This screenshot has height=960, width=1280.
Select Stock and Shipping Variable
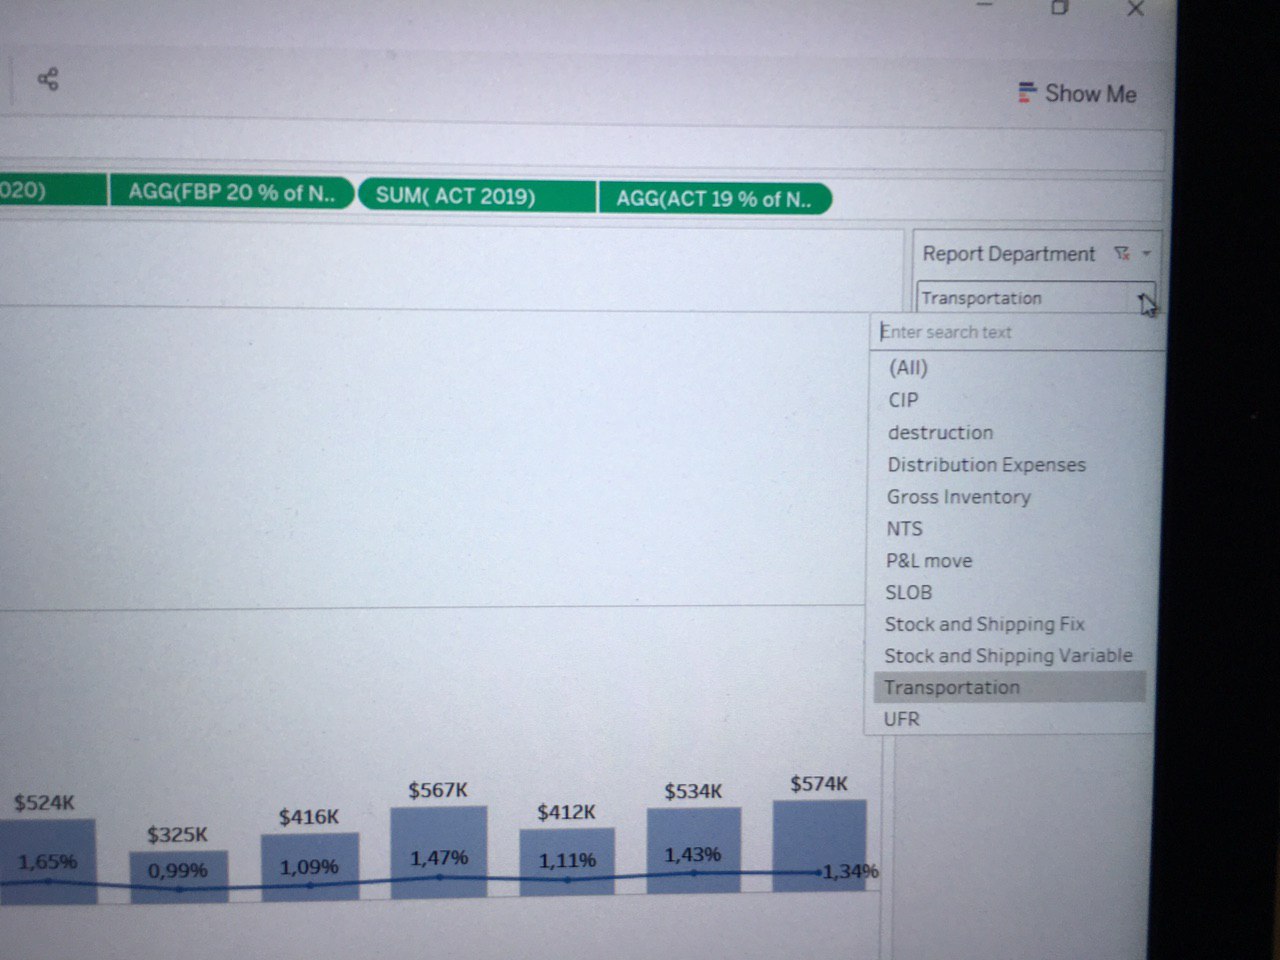1008,656
